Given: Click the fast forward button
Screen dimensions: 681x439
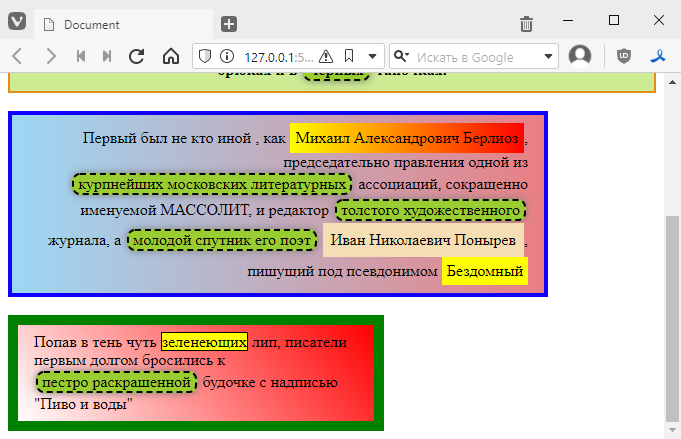Looking at the screenshot, I should coord(107,56).
